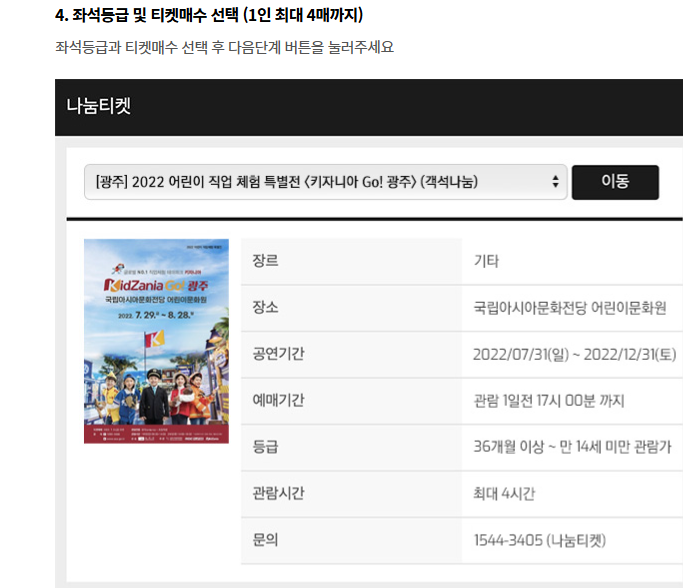Click the 최대 4시간 value
The image size is (683, 588).
click(504, 494)
